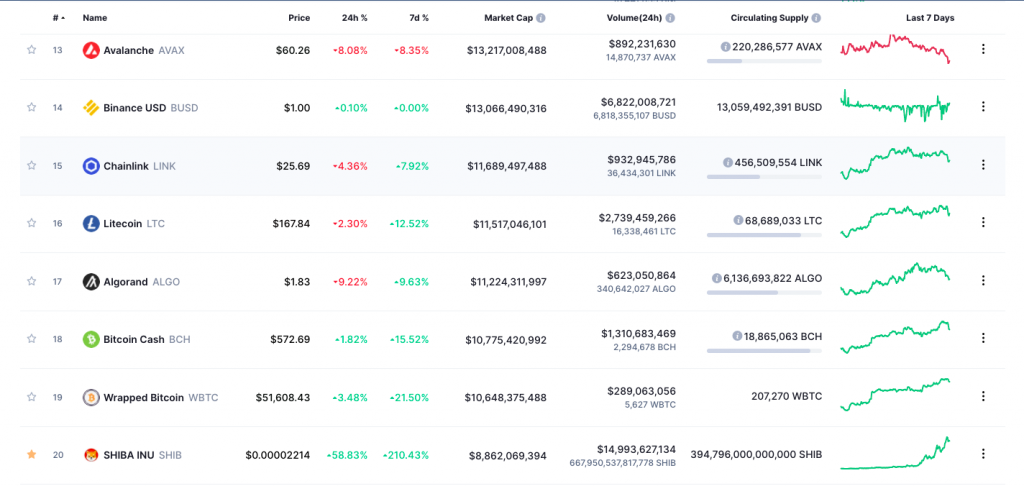Viewport: 1024px width, 486px height.
Task: Open the Litecoin row three-dot menu
Action: (983, 222)
